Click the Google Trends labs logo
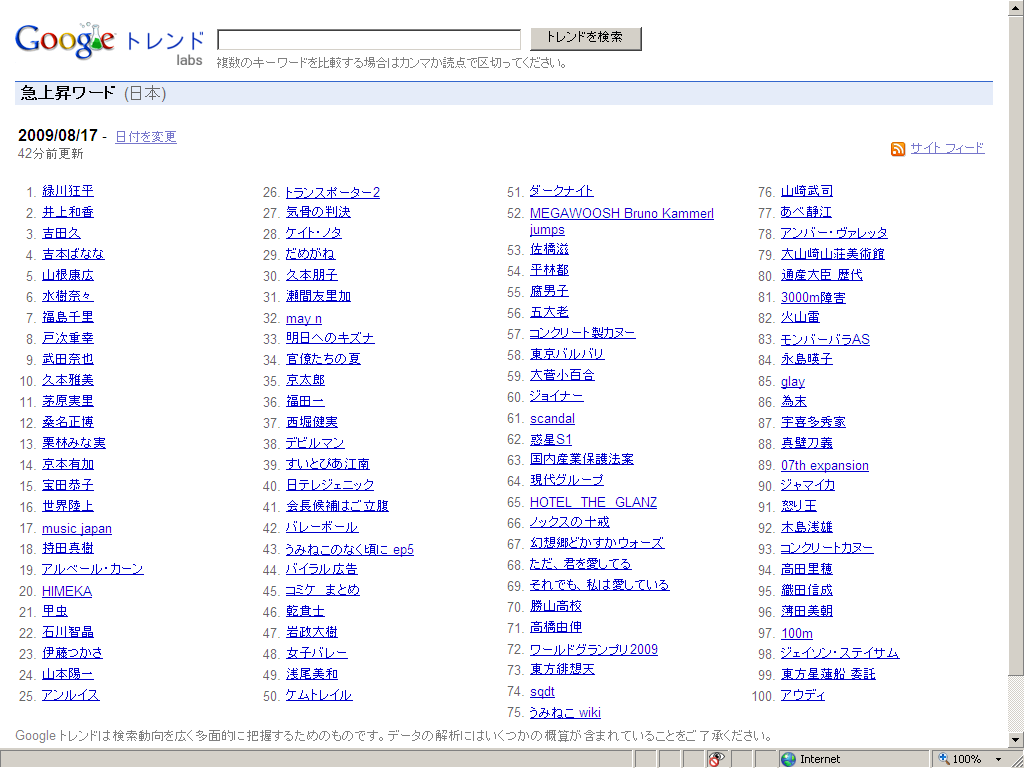 tap(109, 42)
